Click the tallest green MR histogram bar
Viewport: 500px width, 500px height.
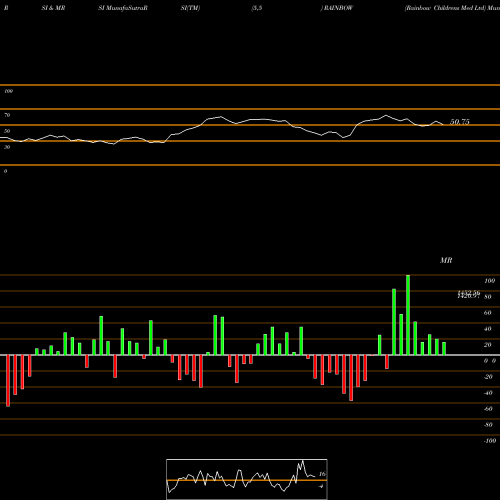pyautogui.click(x=408, y=315)
